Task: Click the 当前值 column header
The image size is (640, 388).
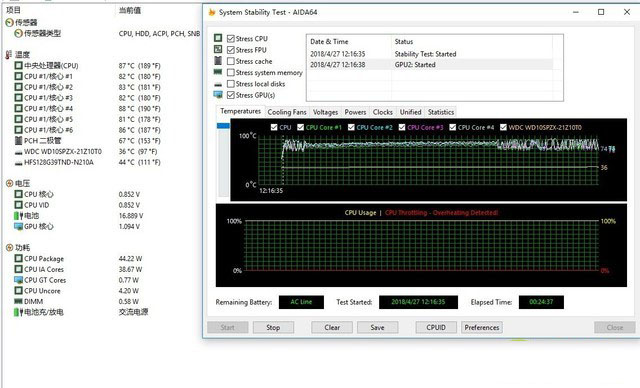Action: [x=130, y=10]
